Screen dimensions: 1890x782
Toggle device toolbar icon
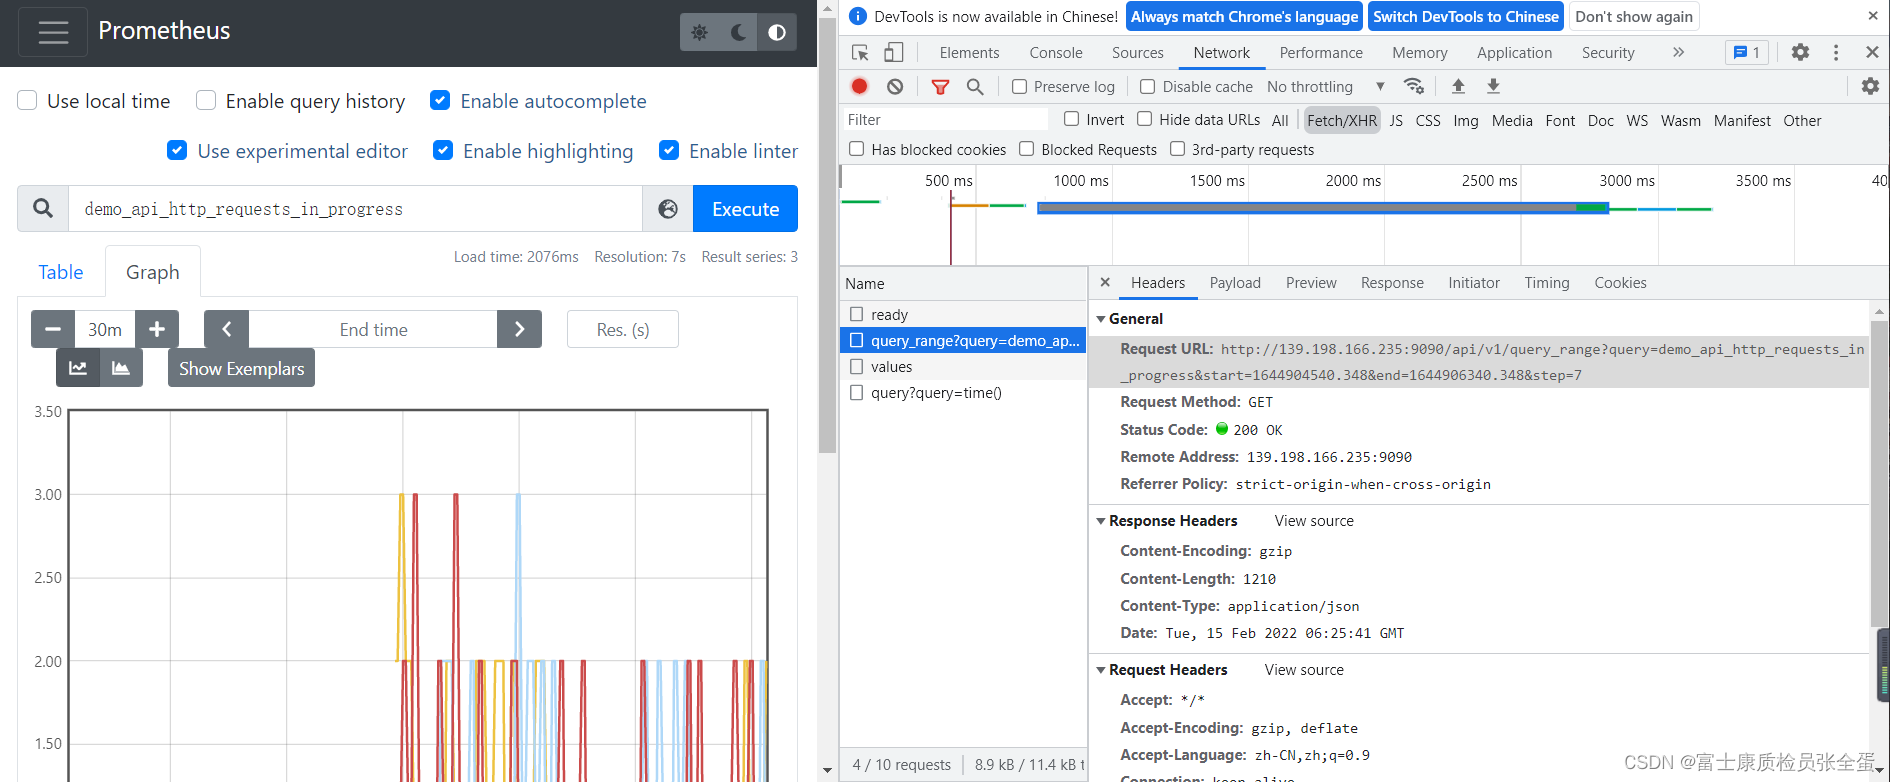click(894, 52)
